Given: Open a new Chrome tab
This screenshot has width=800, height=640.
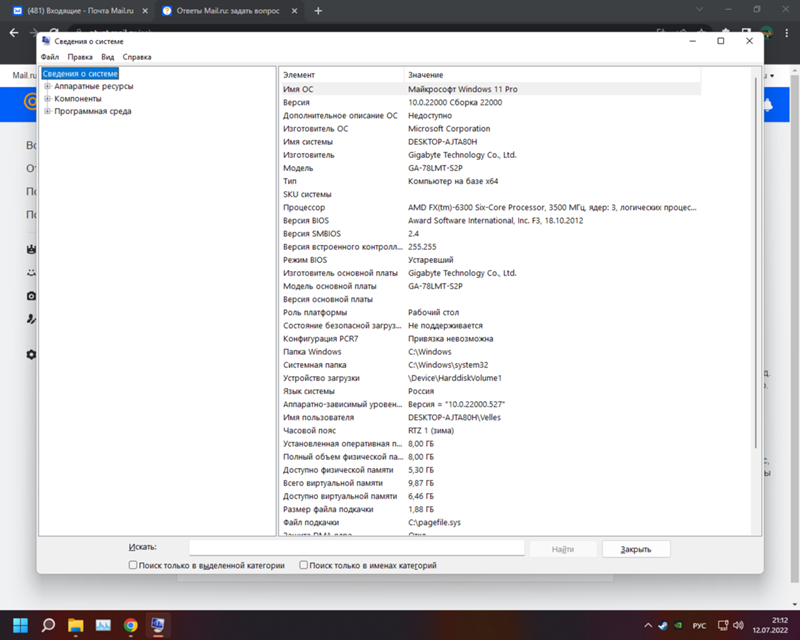Looking at the screenshot, I should tap(318, 11).
